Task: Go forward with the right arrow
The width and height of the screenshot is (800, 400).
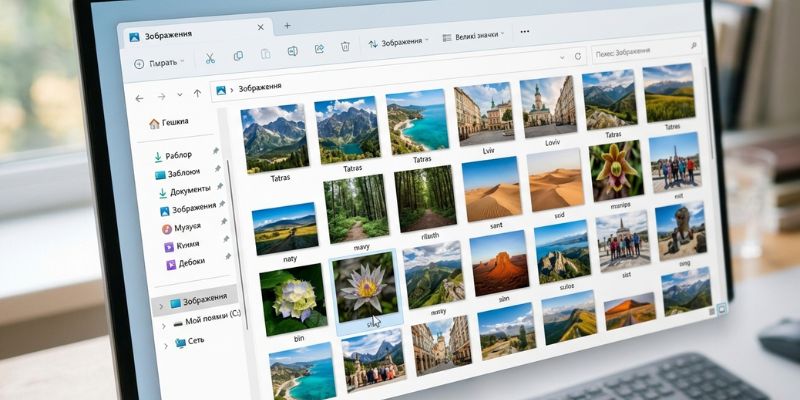Action: (x=161, y=96)
